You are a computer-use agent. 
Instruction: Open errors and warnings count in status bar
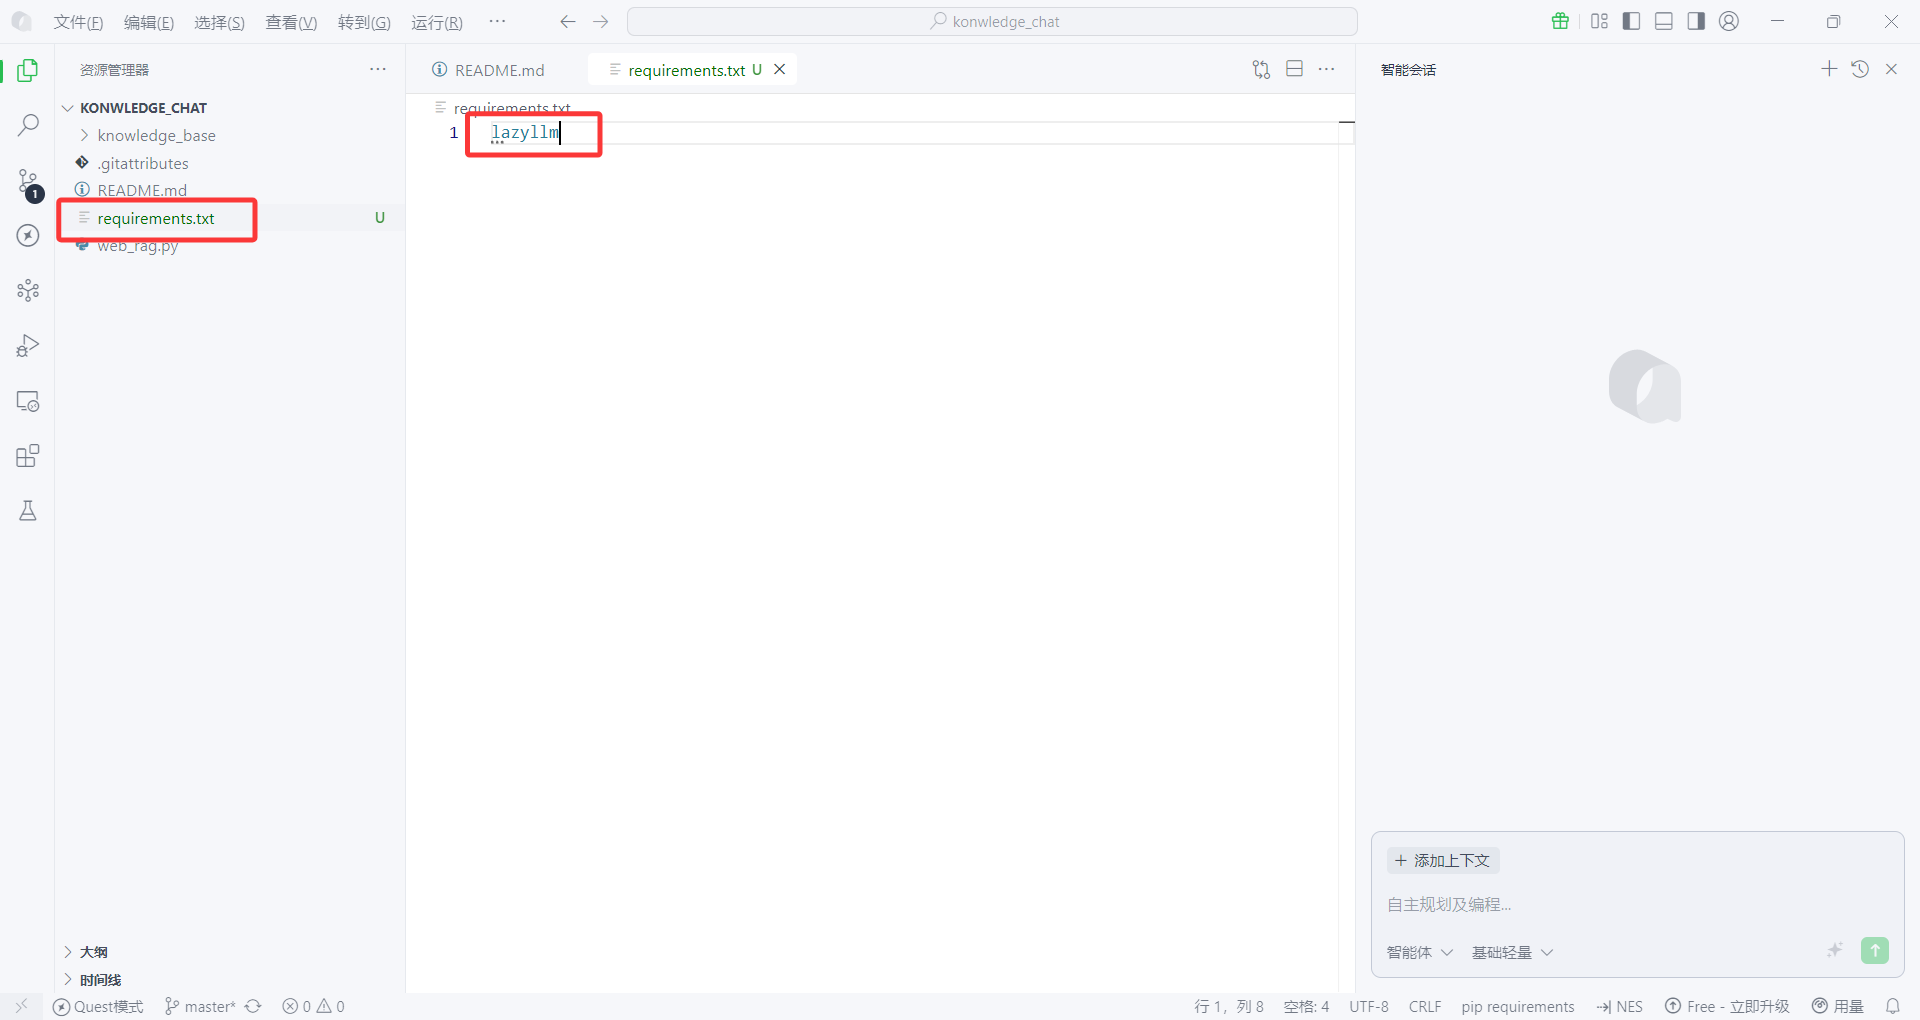313,1006
